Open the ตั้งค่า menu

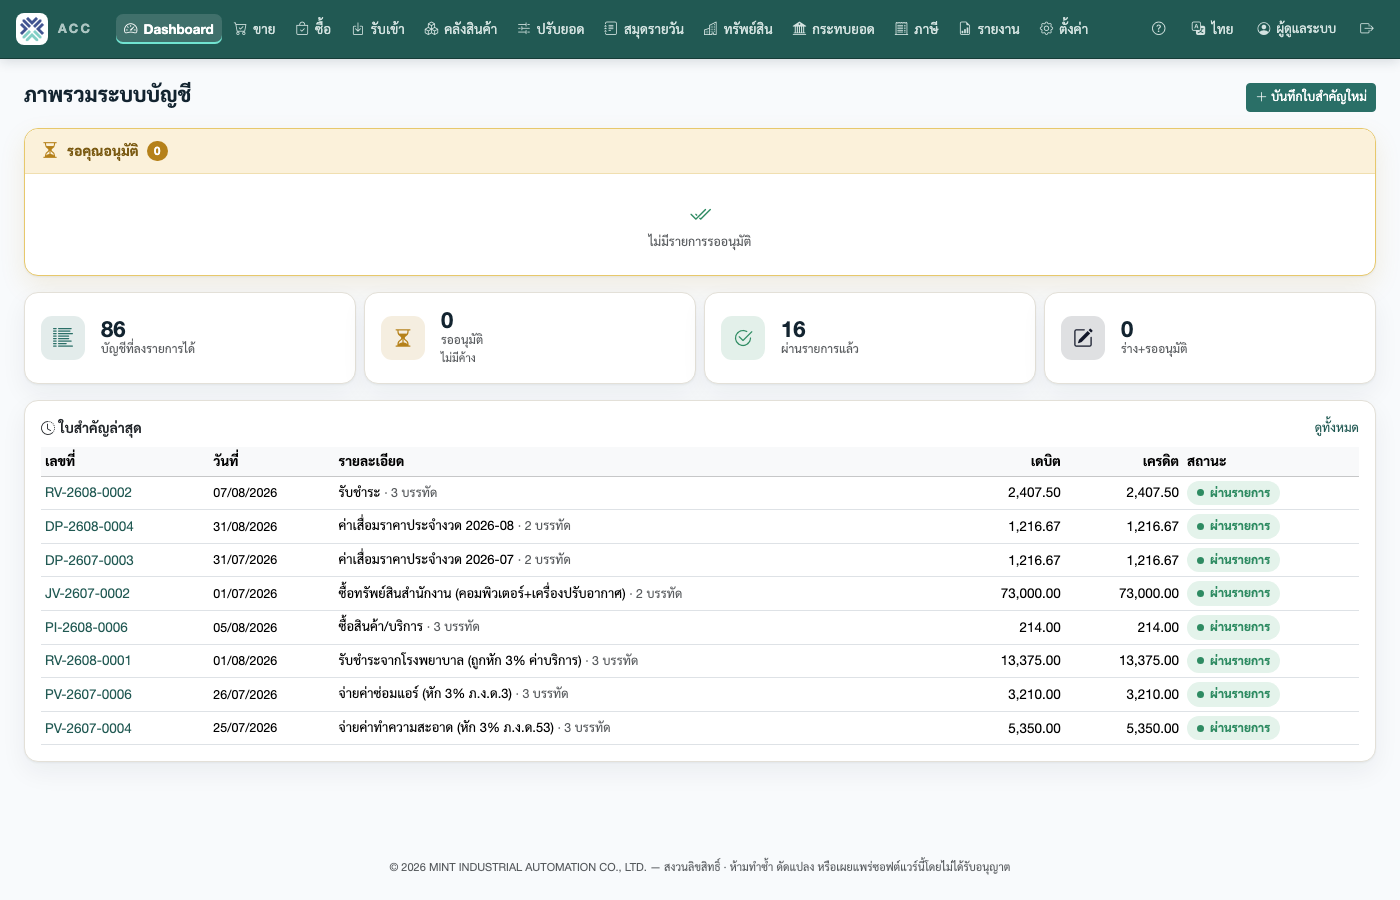click(x=1064, y=29)
